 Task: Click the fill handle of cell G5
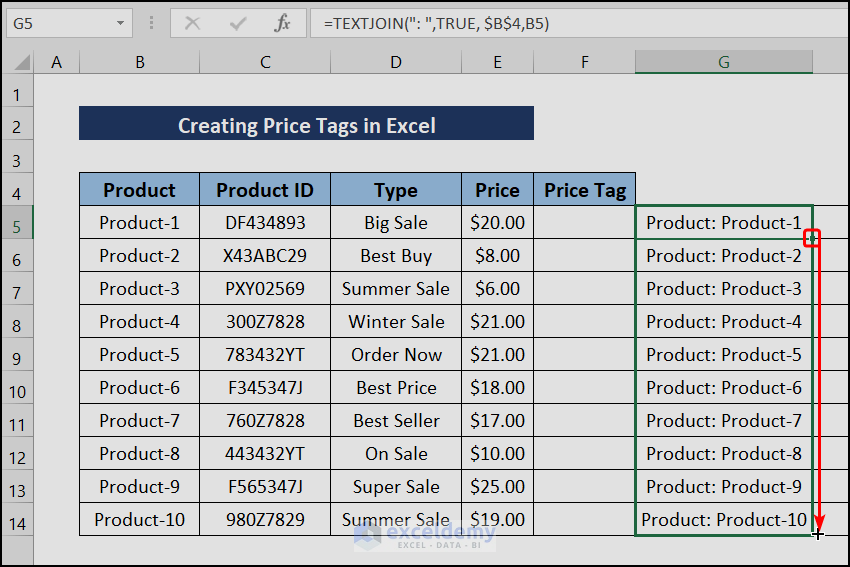(812, 238)
